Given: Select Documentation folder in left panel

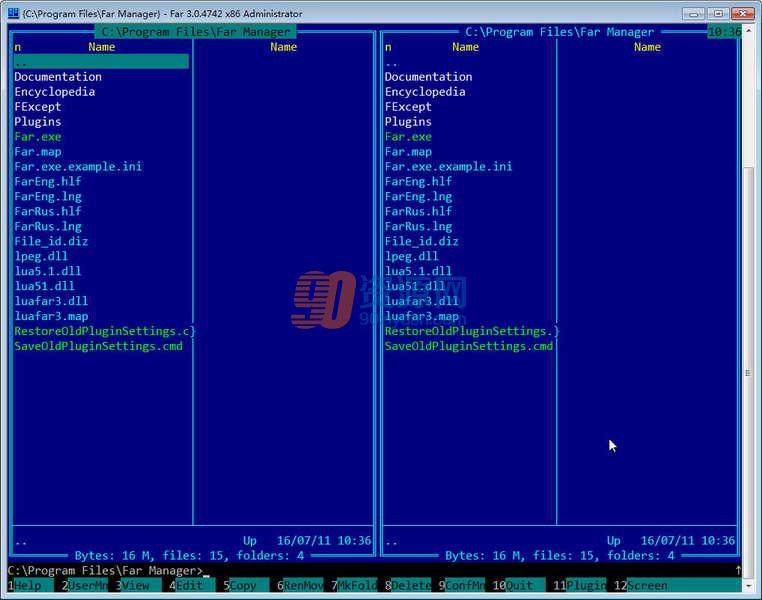Looking at the screenshot, I should click(x=58, y=77).
